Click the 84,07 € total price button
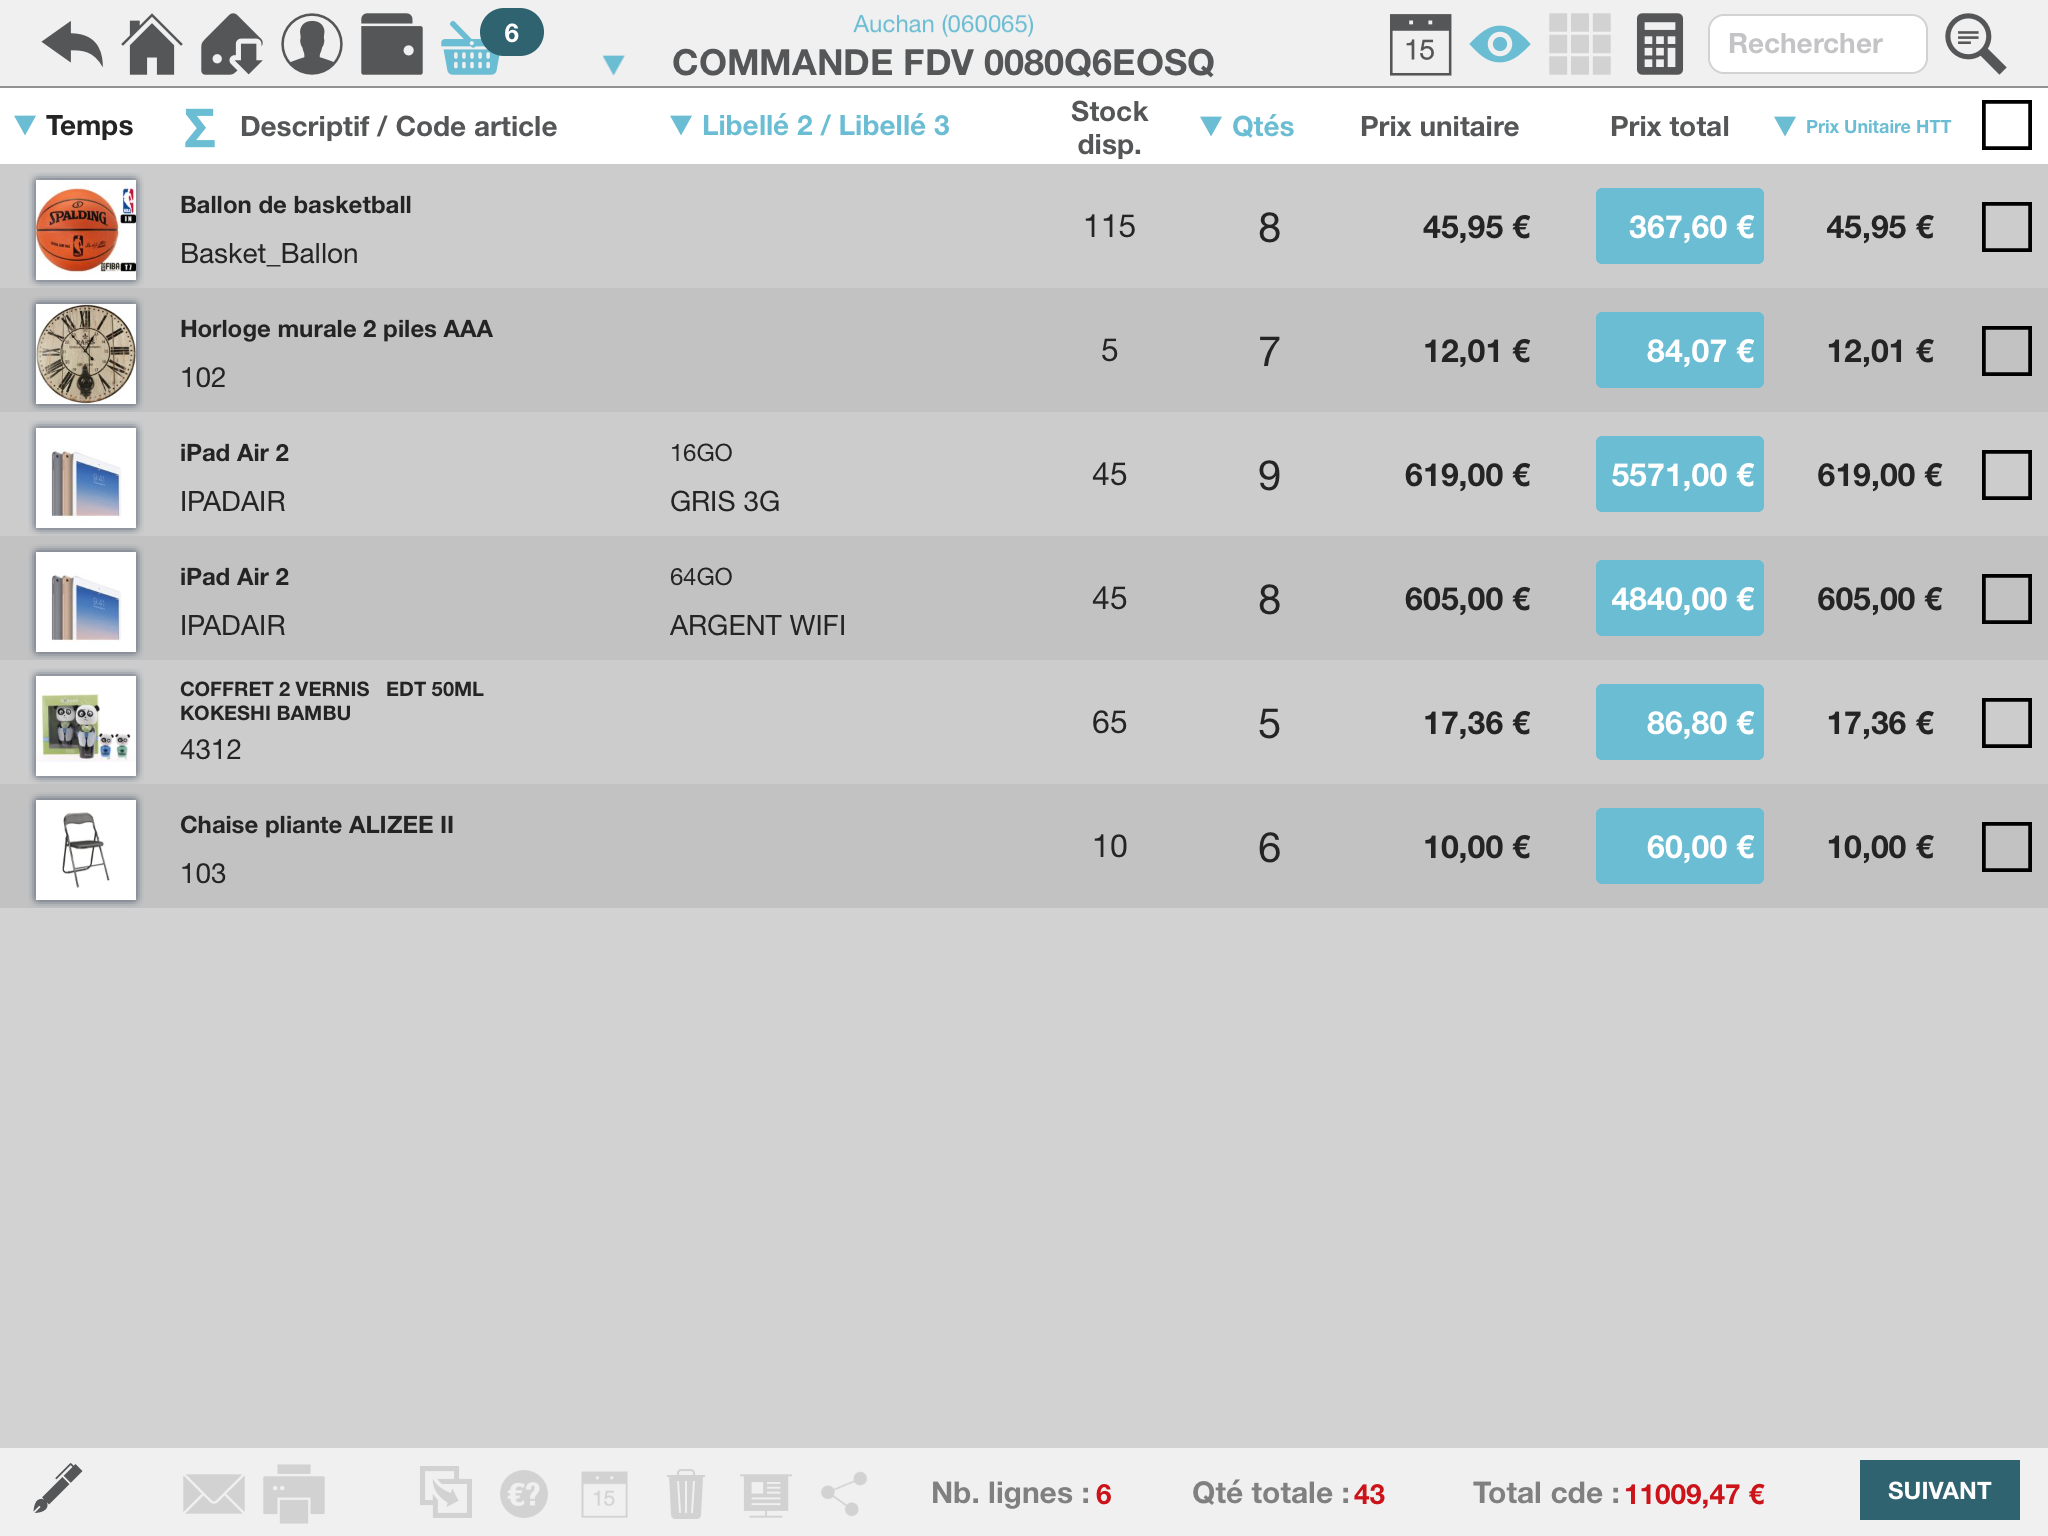The image size is (2048, 1536). [x=1680, y=350]
